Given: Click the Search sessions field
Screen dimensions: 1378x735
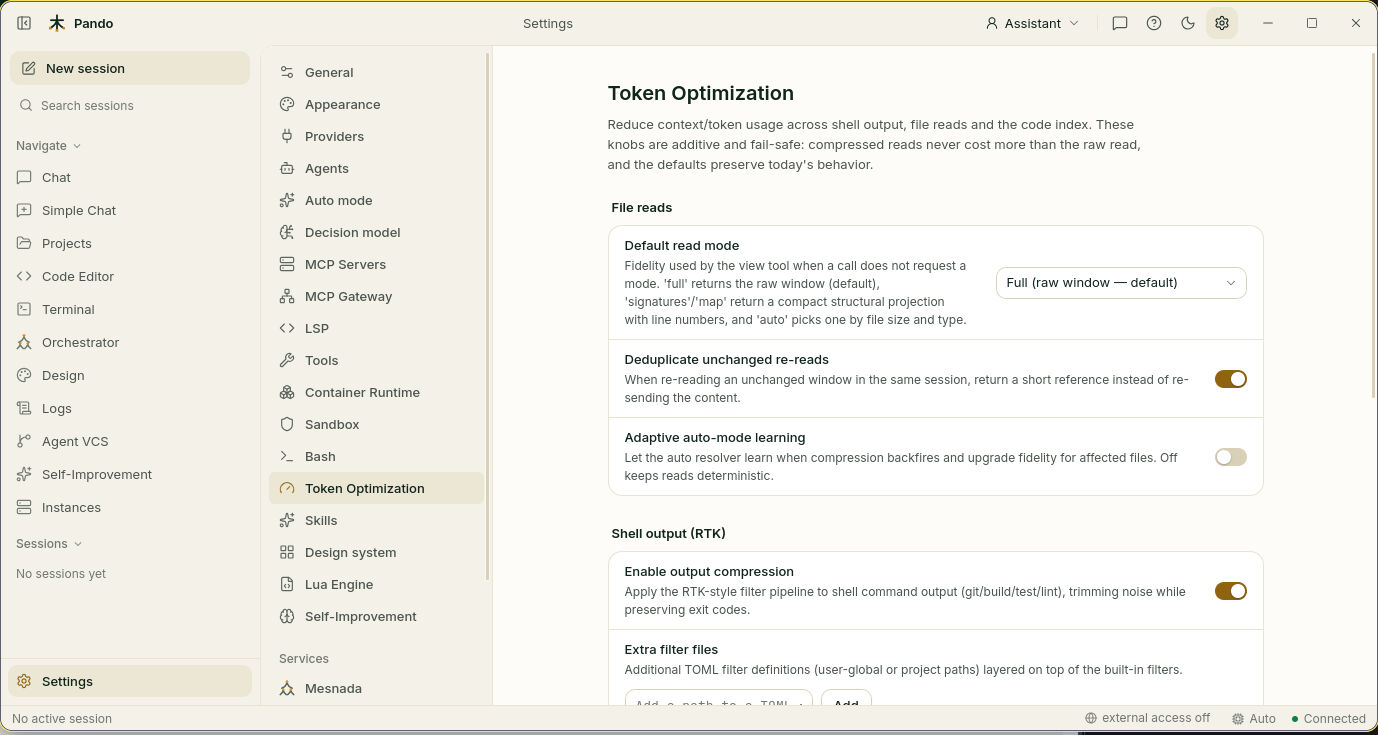Looking at the screenshot, I should coord(130,105).
